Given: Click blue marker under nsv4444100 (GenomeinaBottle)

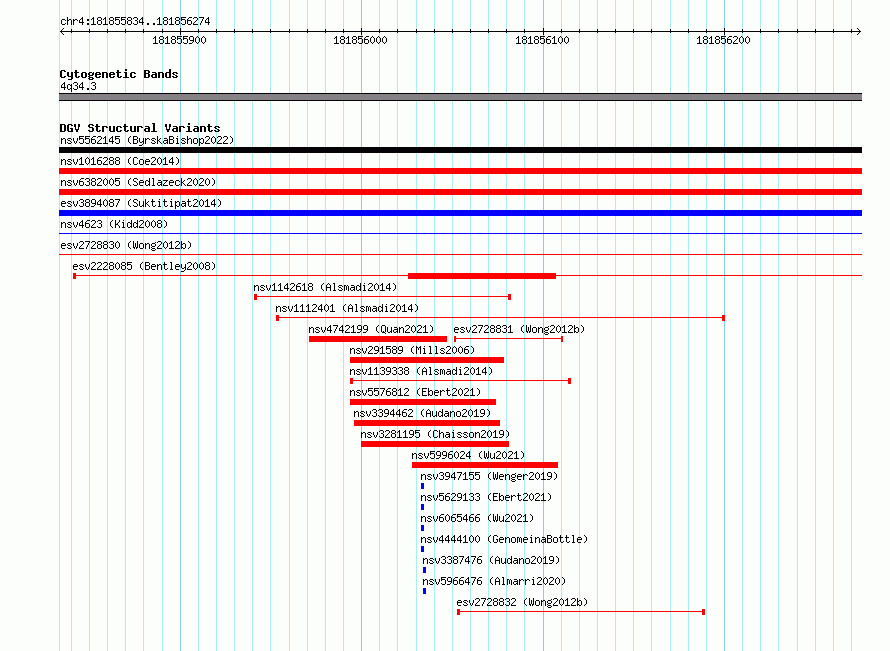Looking at the screenshot, I should tap(422, 549).
